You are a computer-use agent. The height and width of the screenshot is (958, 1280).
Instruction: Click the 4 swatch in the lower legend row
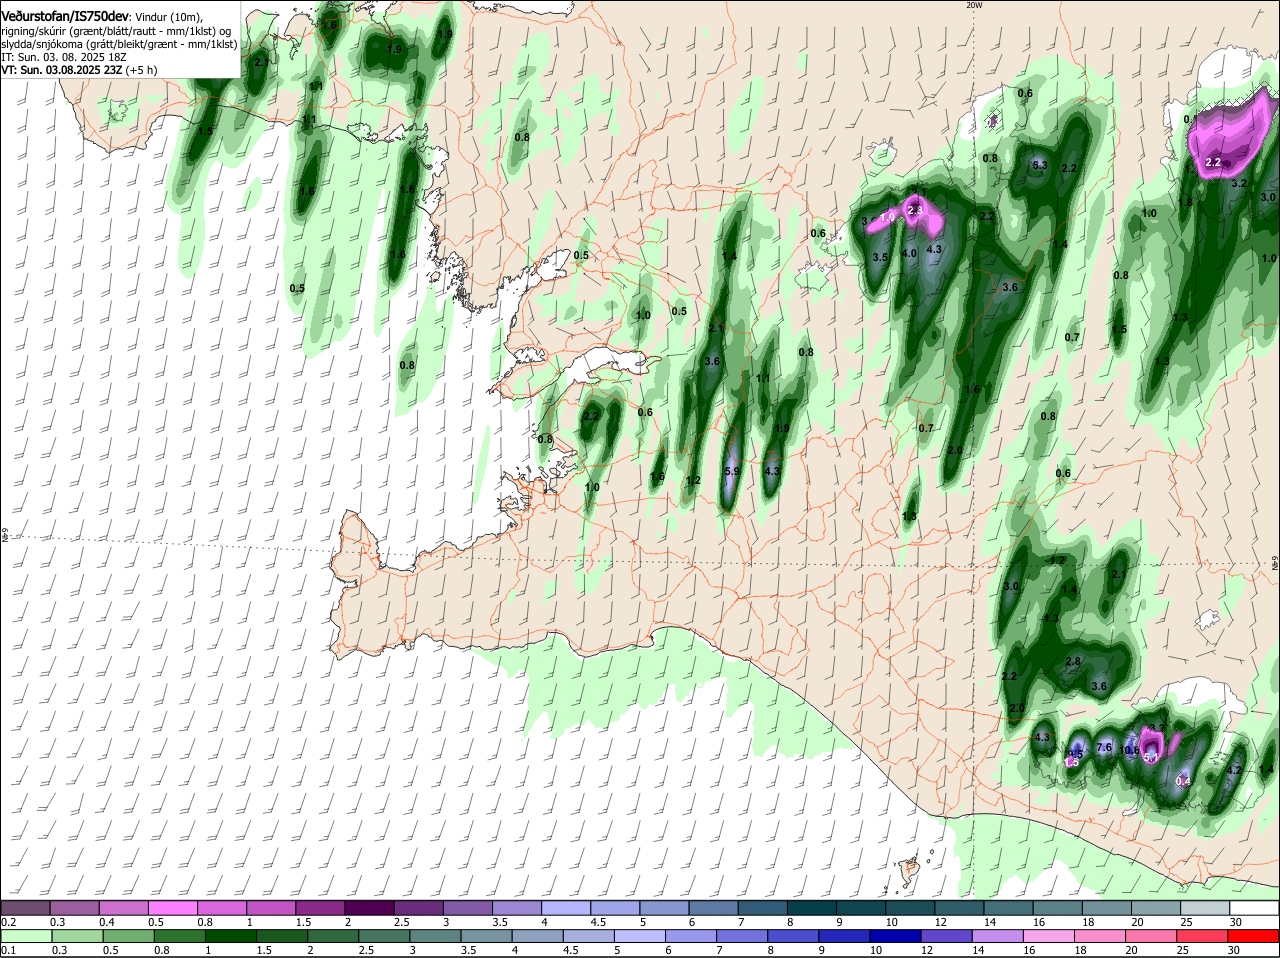[537, 936]
